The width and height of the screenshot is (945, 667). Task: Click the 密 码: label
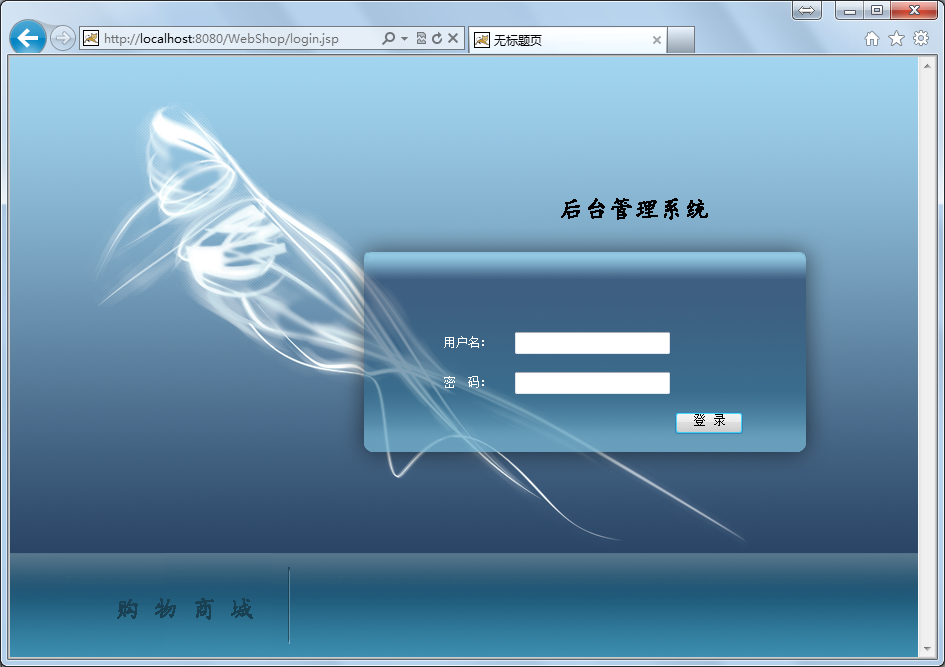point(464,383)
